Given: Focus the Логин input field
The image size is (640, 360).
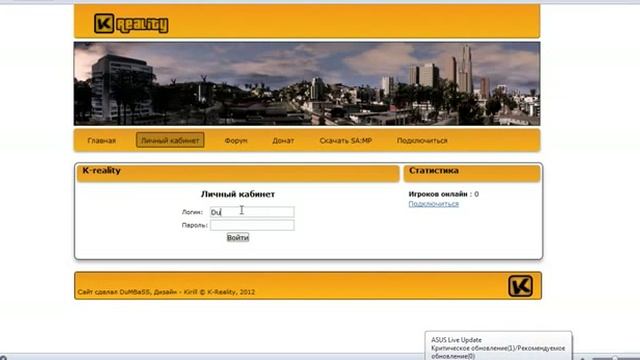Looking at the screenshot, I should pos(252,212).
